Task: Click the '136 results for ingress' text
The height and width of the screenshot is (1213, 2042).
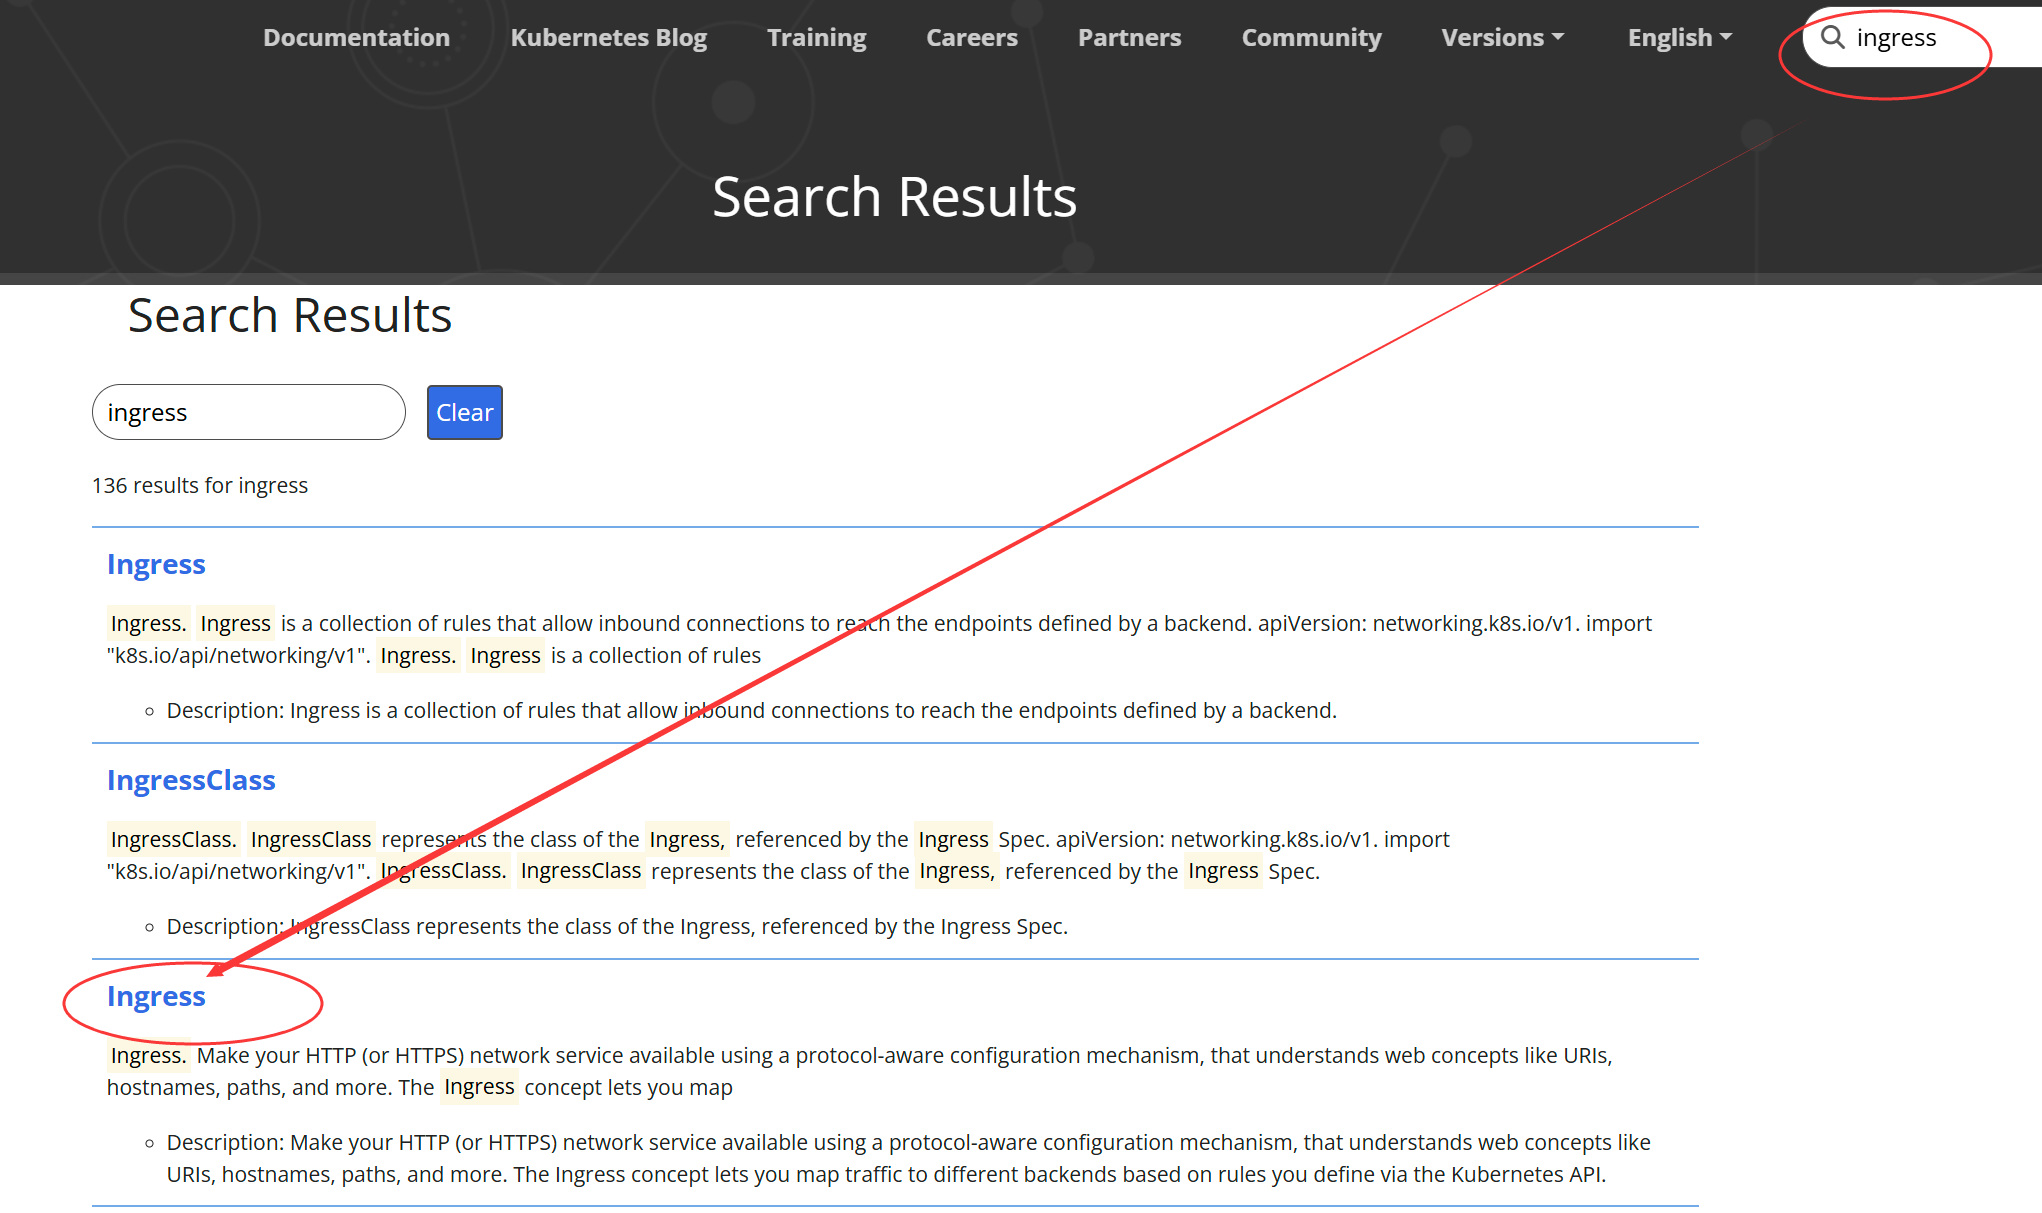Action: coord(200,485)
